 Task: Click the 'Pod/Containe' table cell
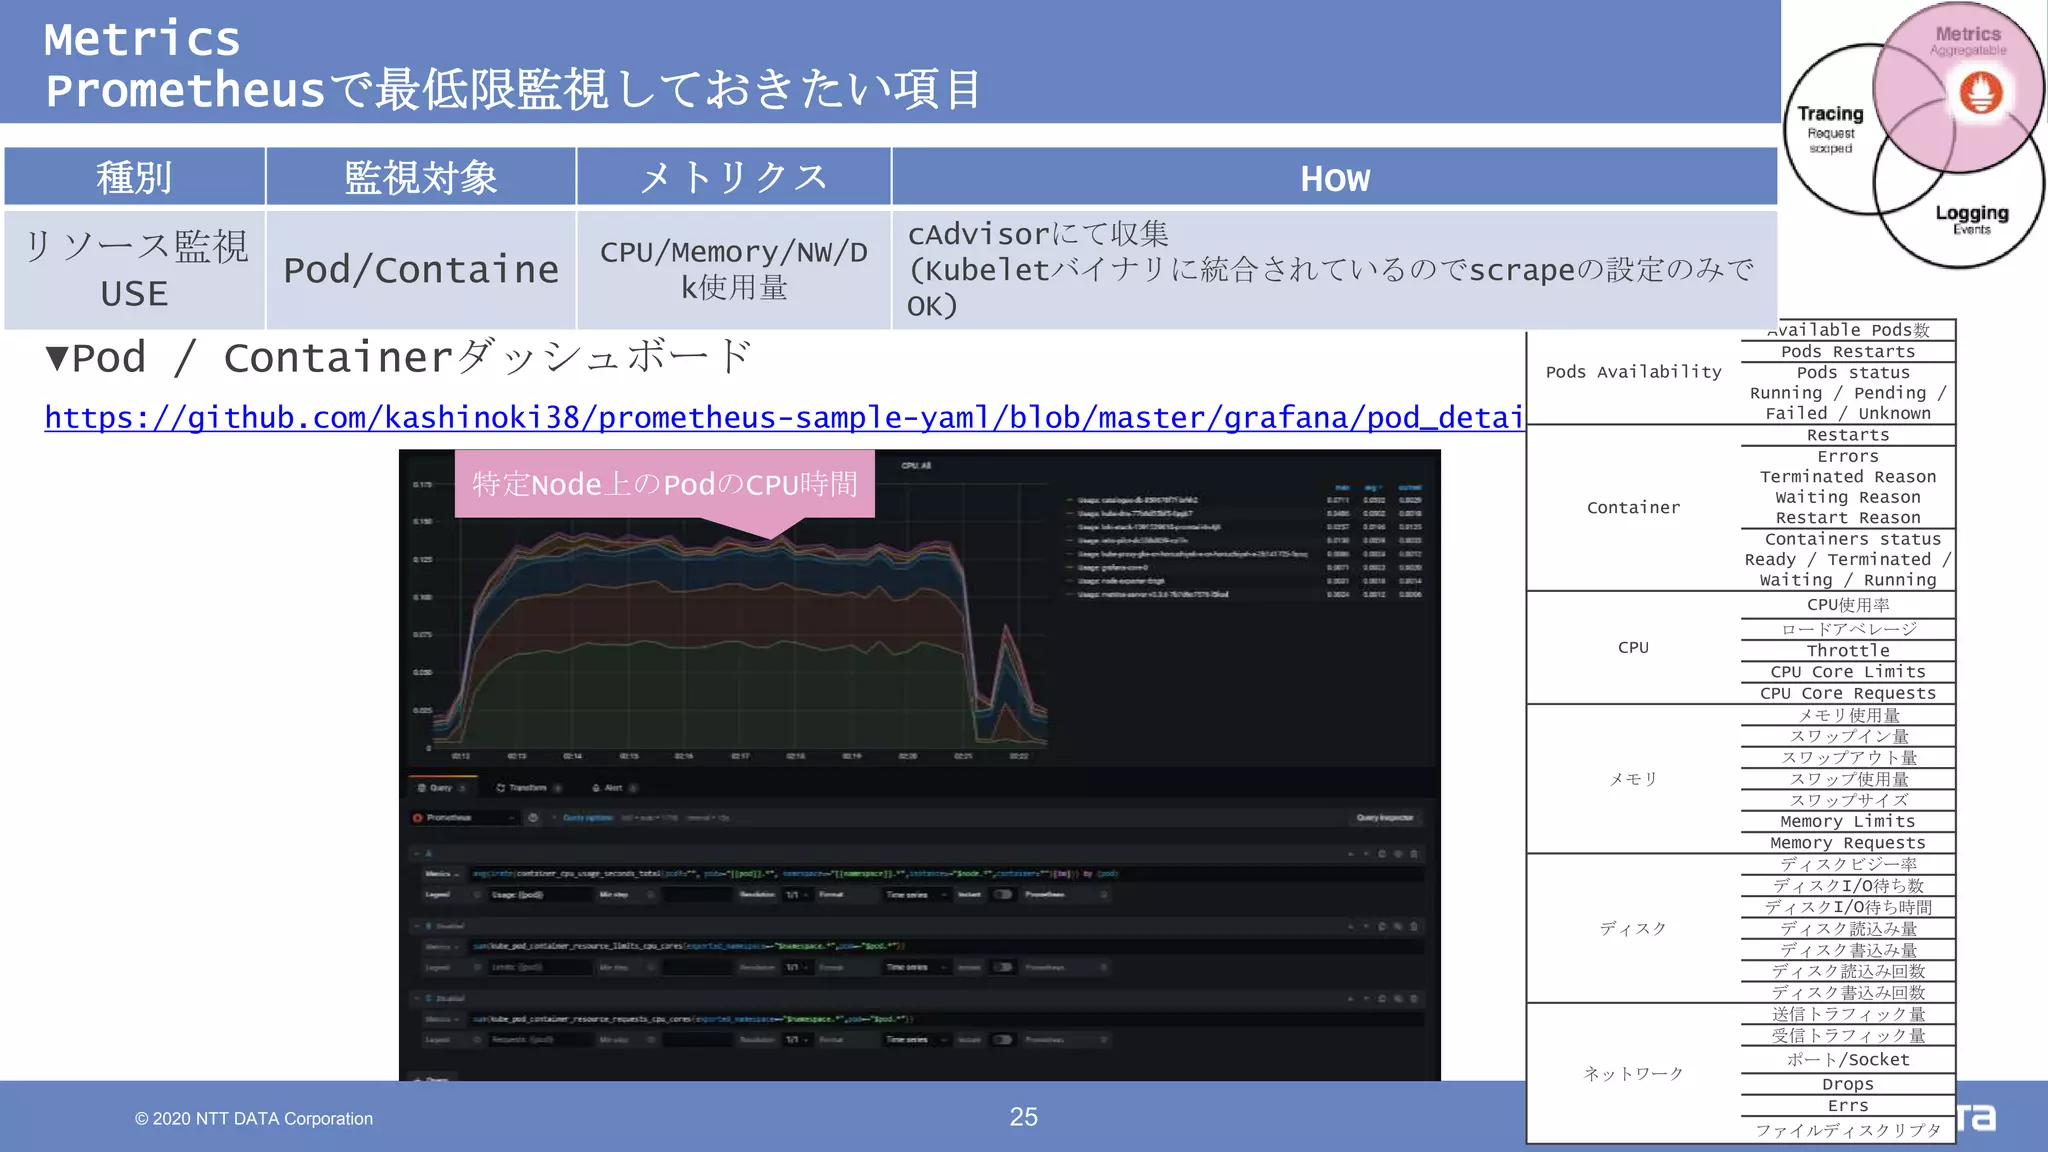click(x=421, y=270)
